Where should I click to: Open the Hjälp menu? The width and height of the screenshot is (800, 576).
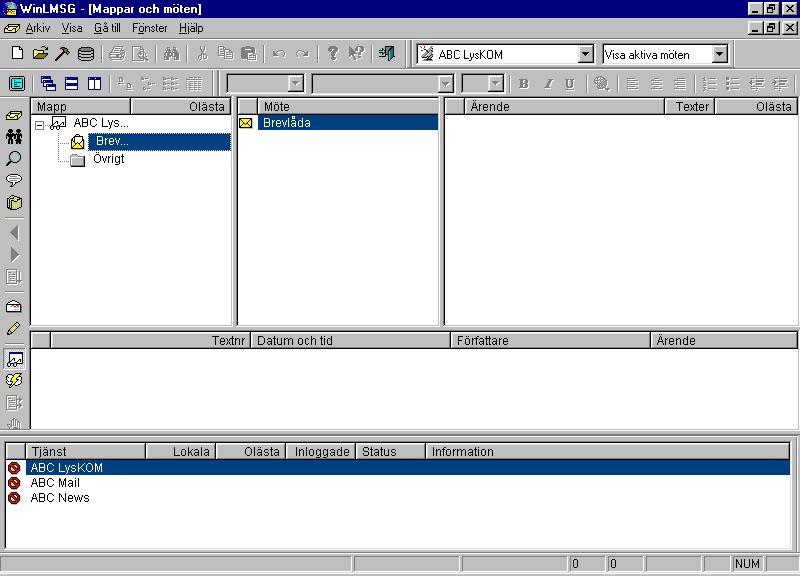pyautogui.click(x=191, y=28)
